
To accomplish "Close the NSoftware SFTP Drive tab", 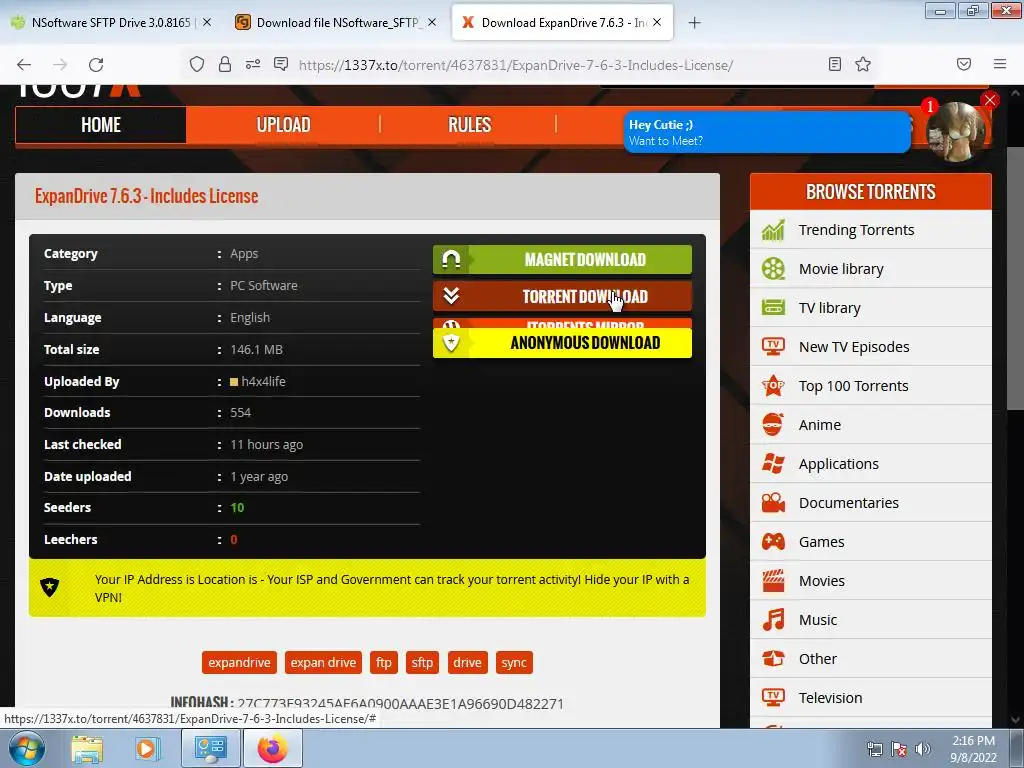I will coord(207,22).
